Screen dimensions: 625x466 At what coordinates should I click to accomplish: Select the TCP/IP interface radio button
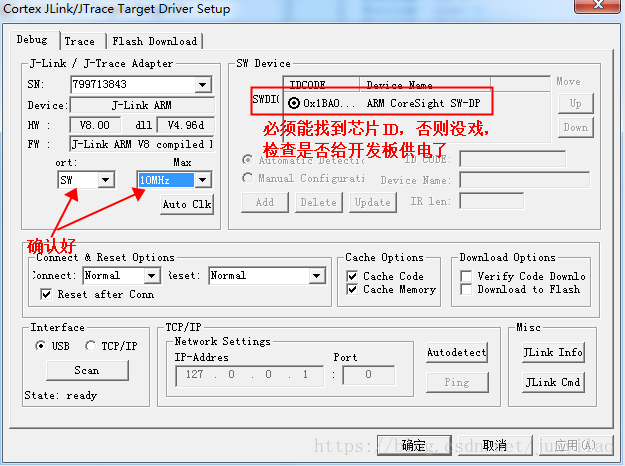pos(90,346)
